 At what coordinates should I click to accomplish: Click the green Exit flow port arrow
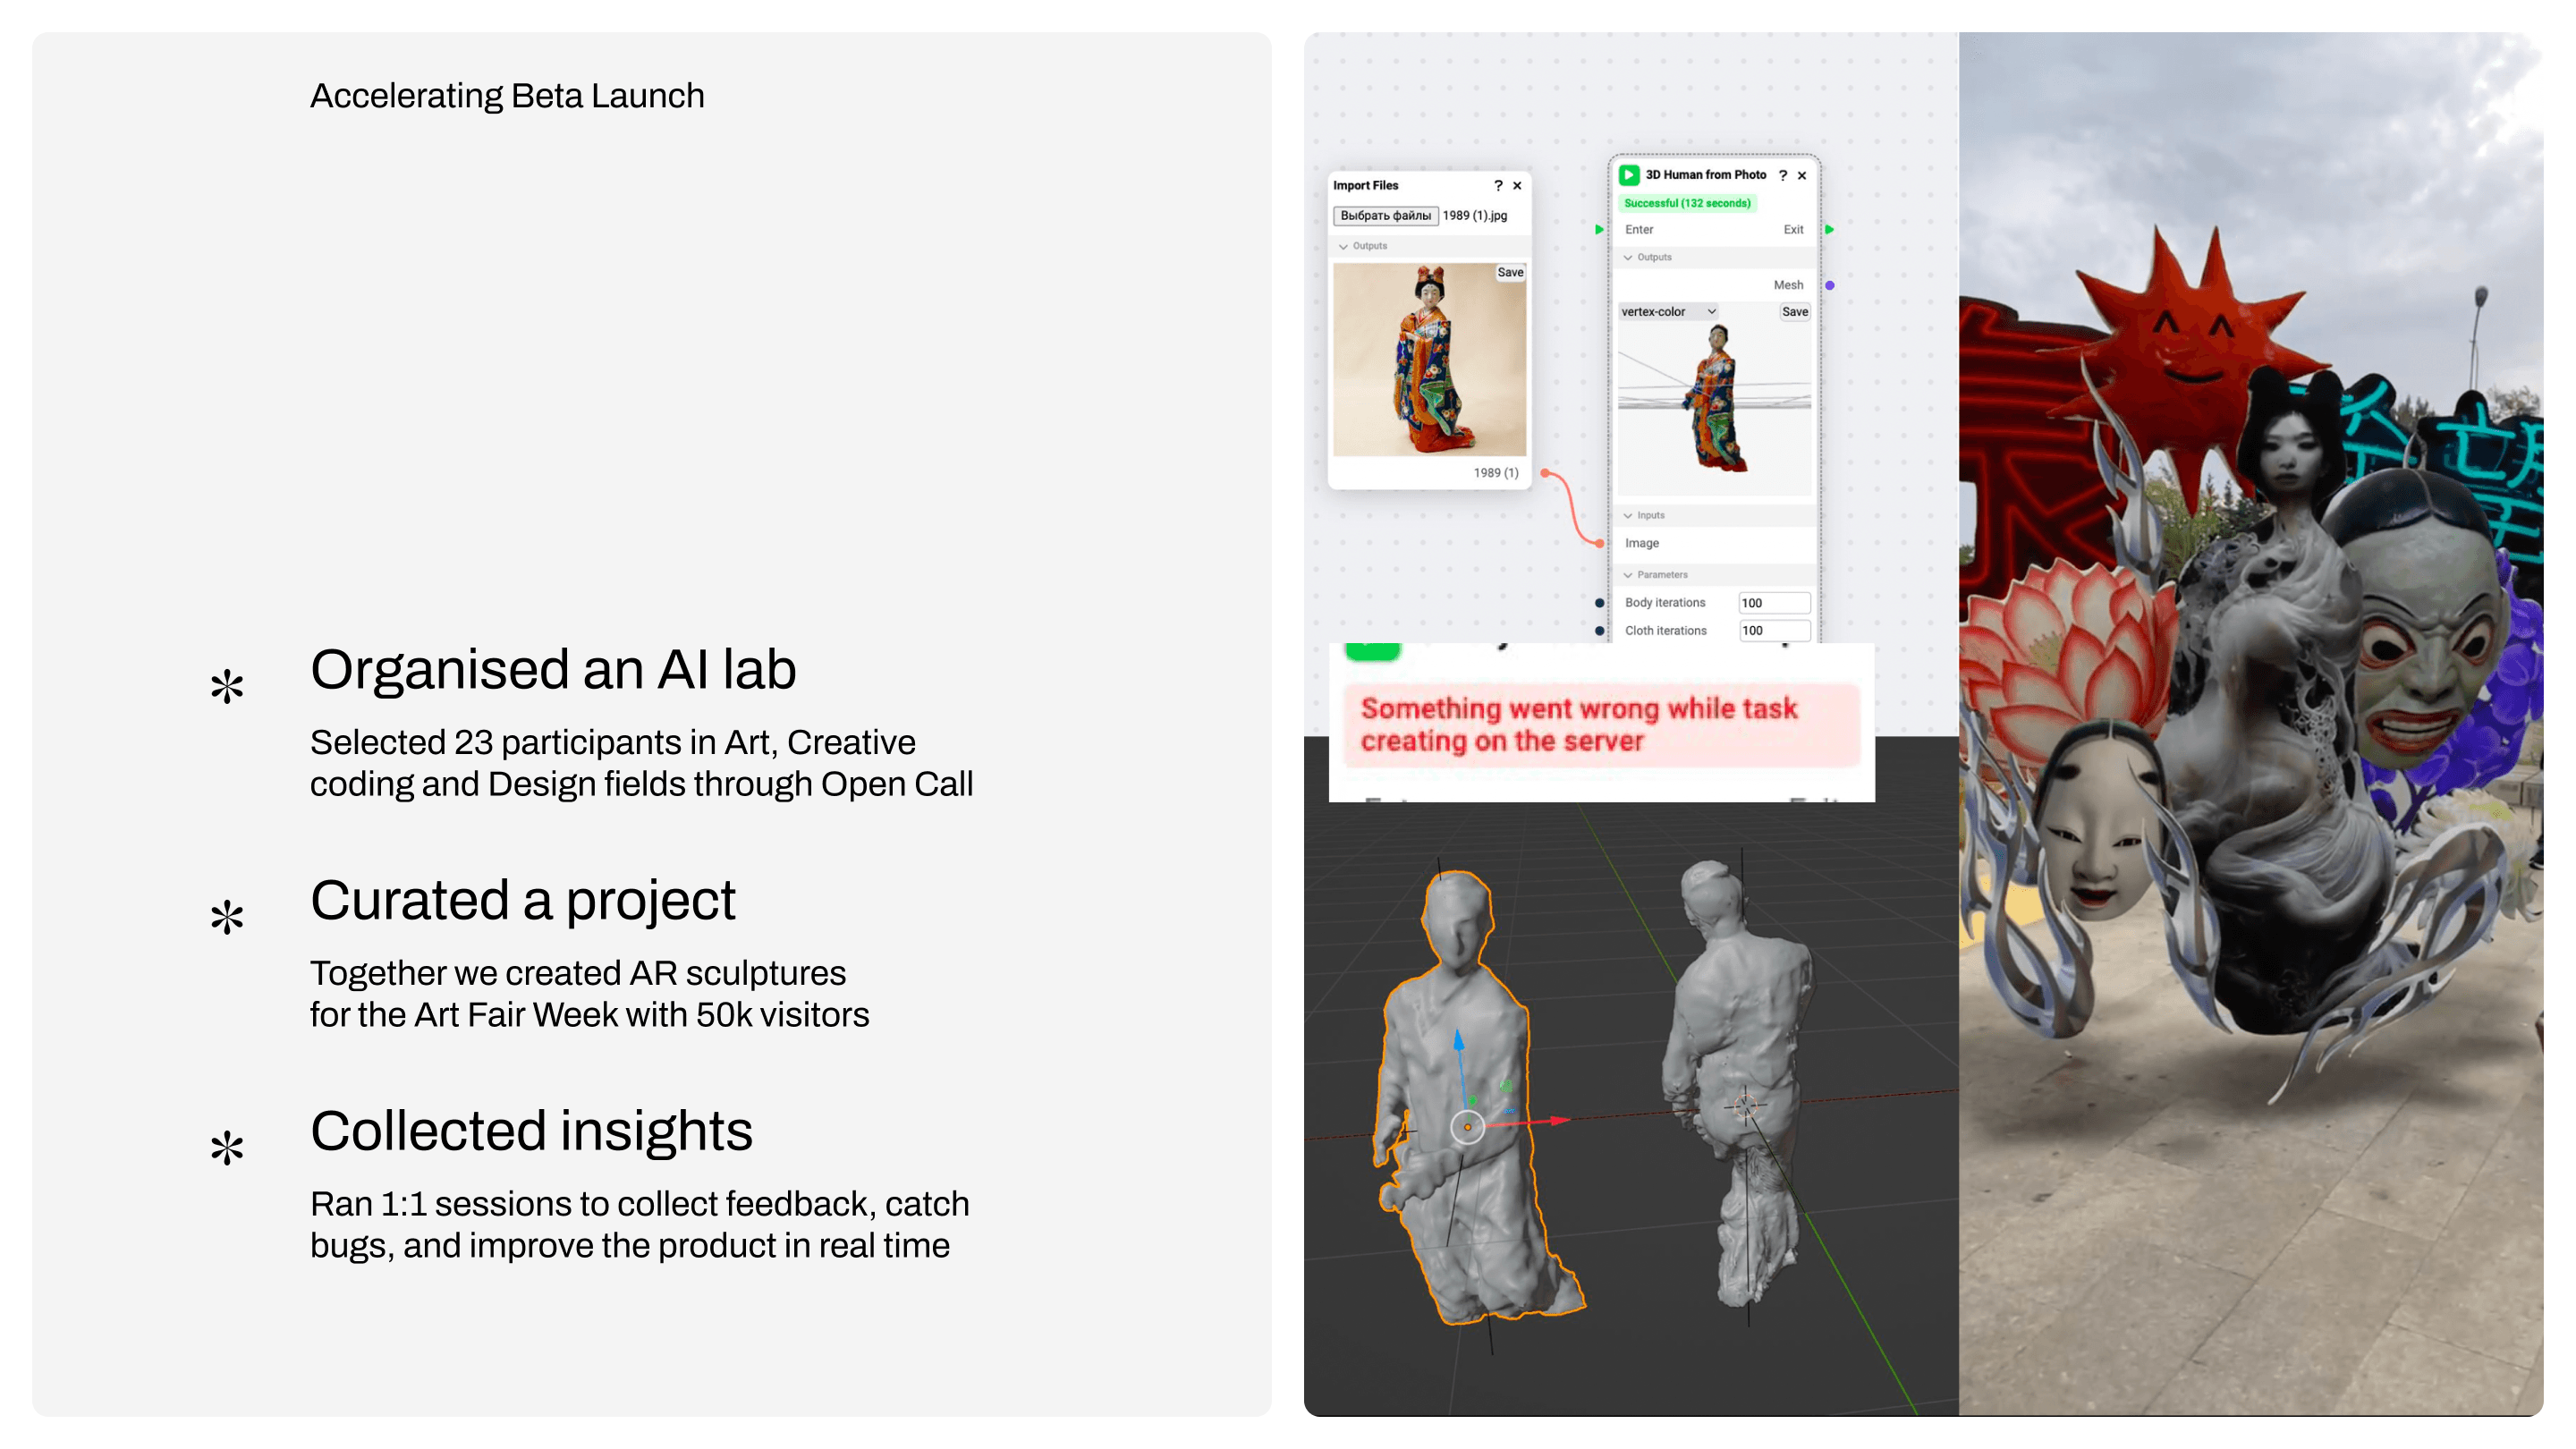[1829, 230]
